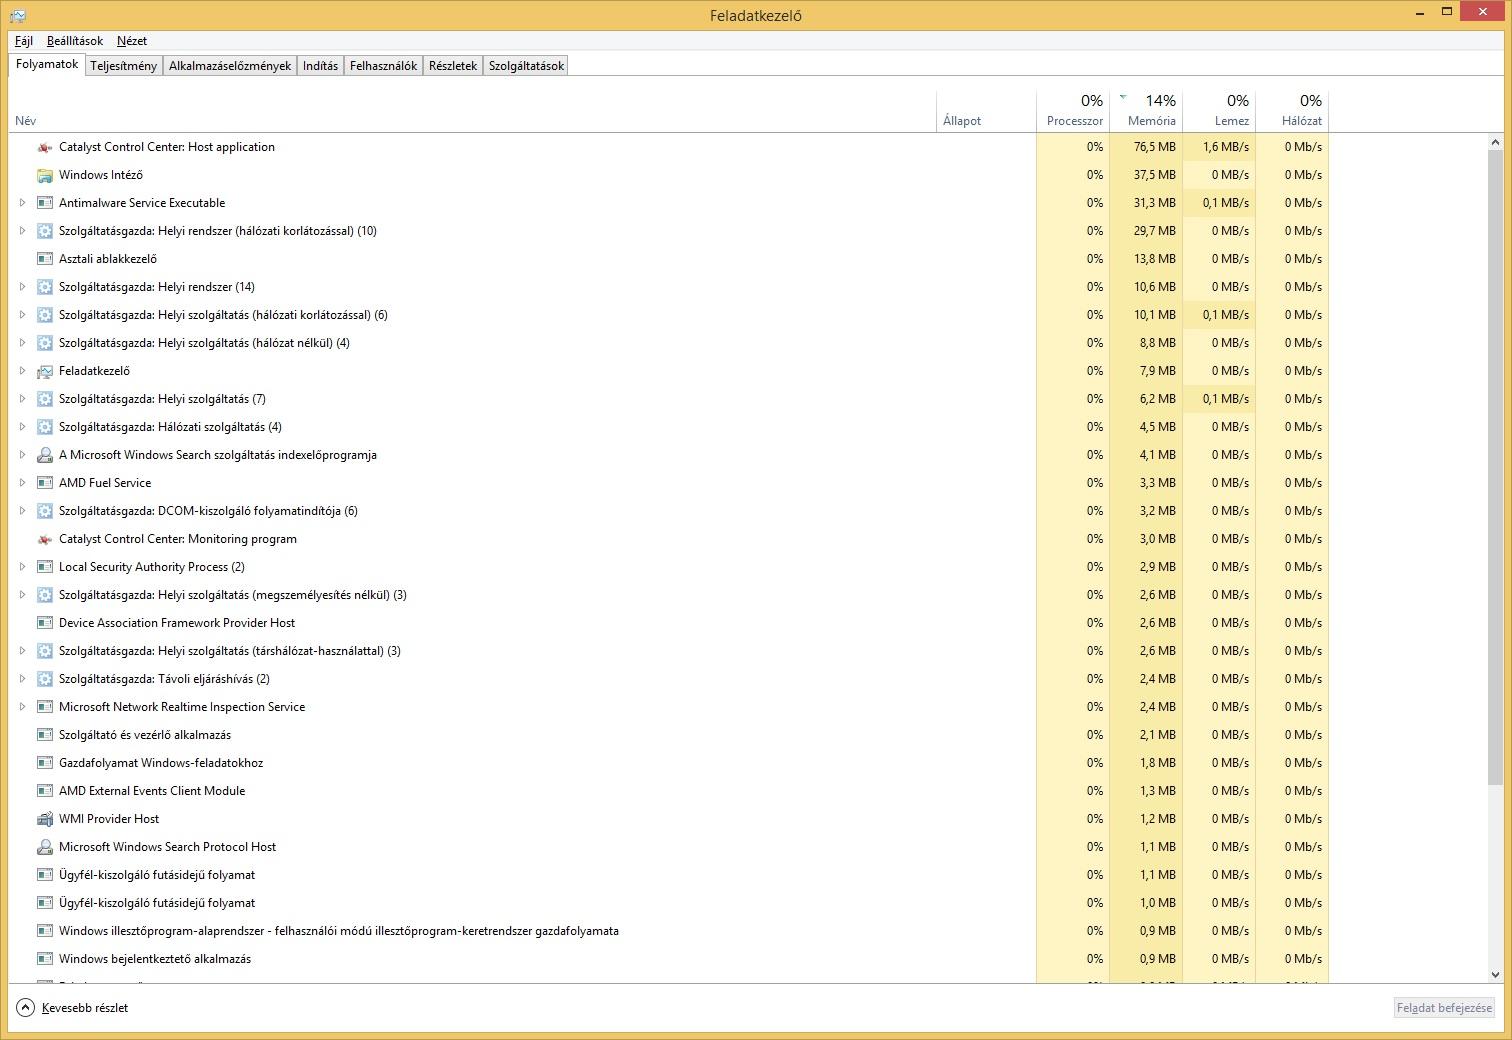The height and width of the screenshot is (1040, 1512).
Task: Click the Task Manager title bar icon
Action: [17, 15]
